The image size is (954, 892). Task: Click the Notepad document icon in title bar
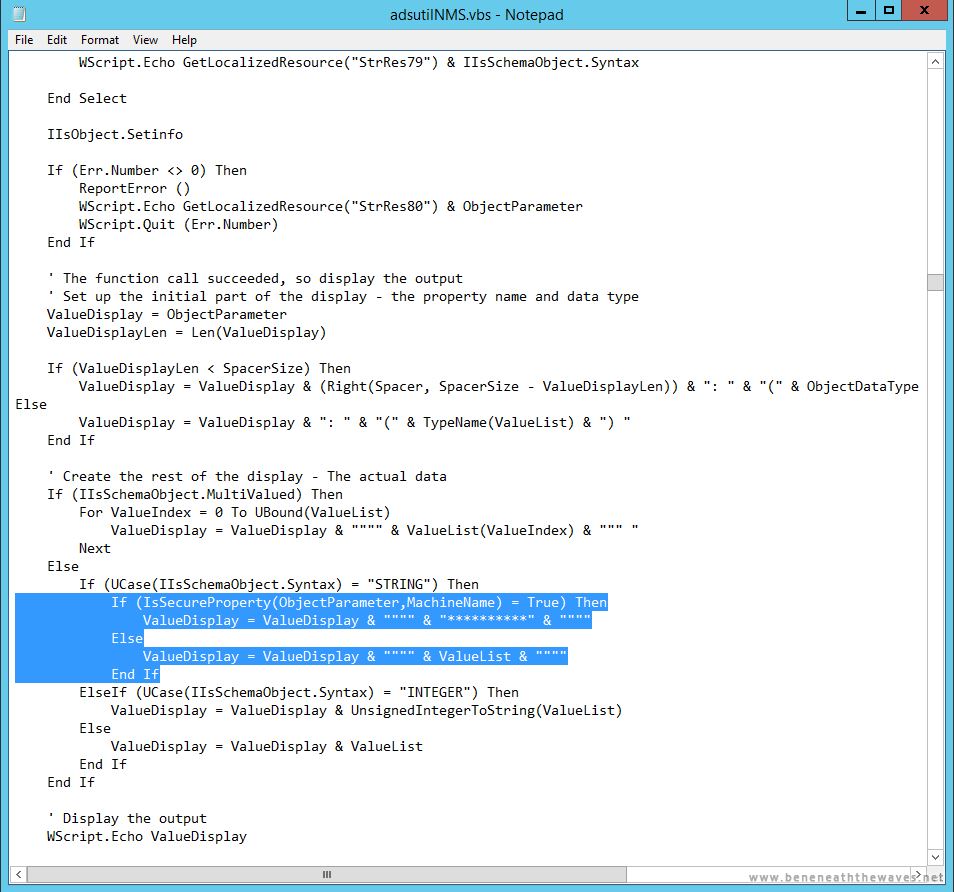pos(19,13)
